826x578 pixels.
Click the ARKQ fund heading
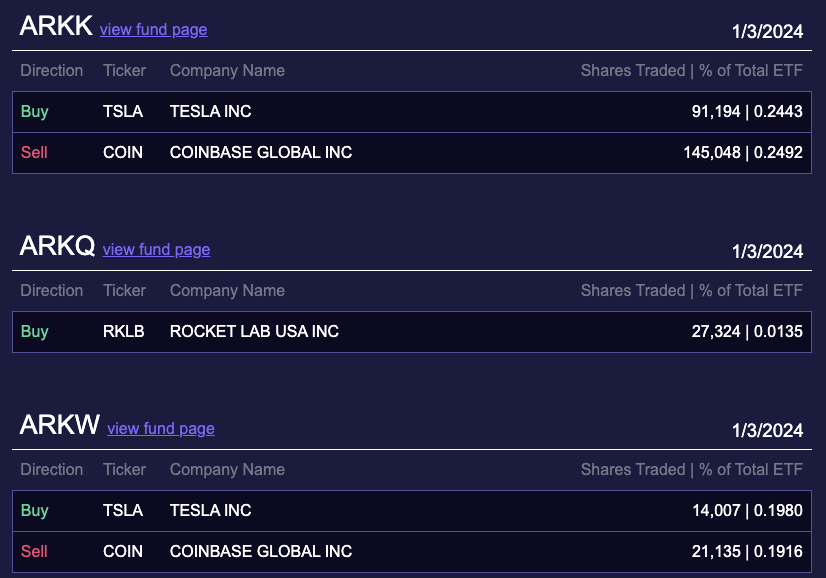click(57, 247)
